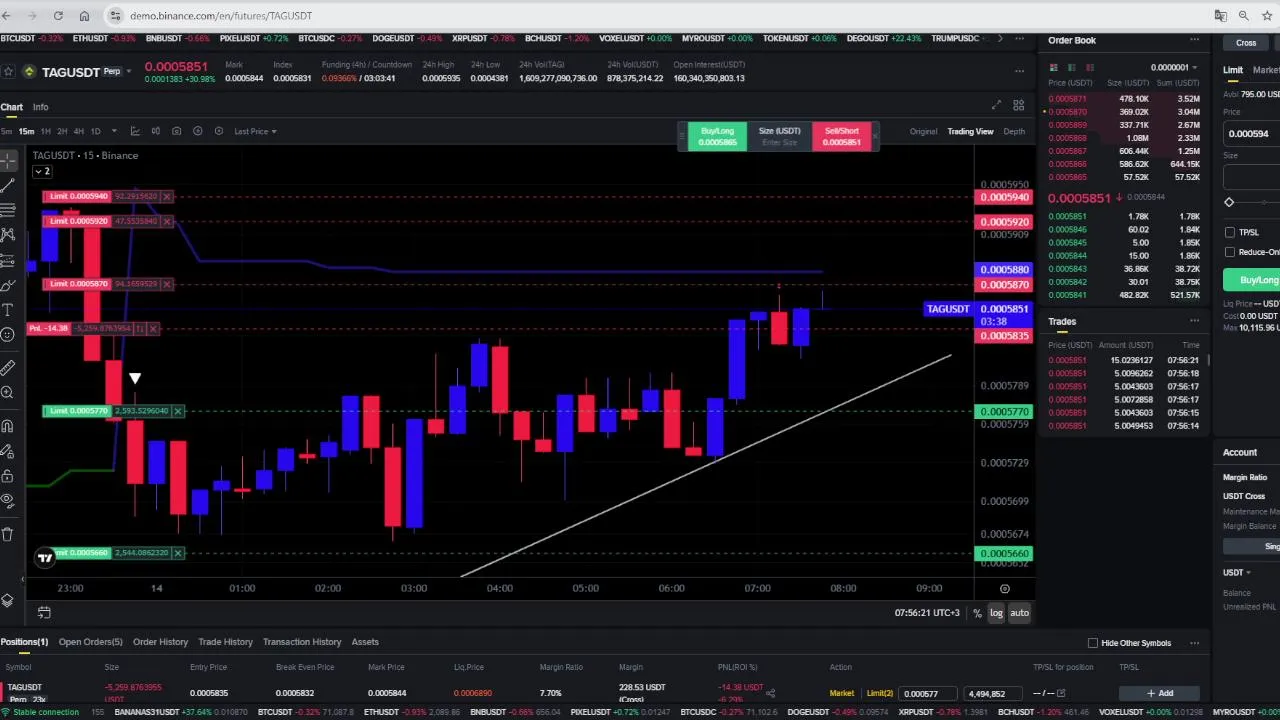Select the pattern drawing tool

(8, 235)
